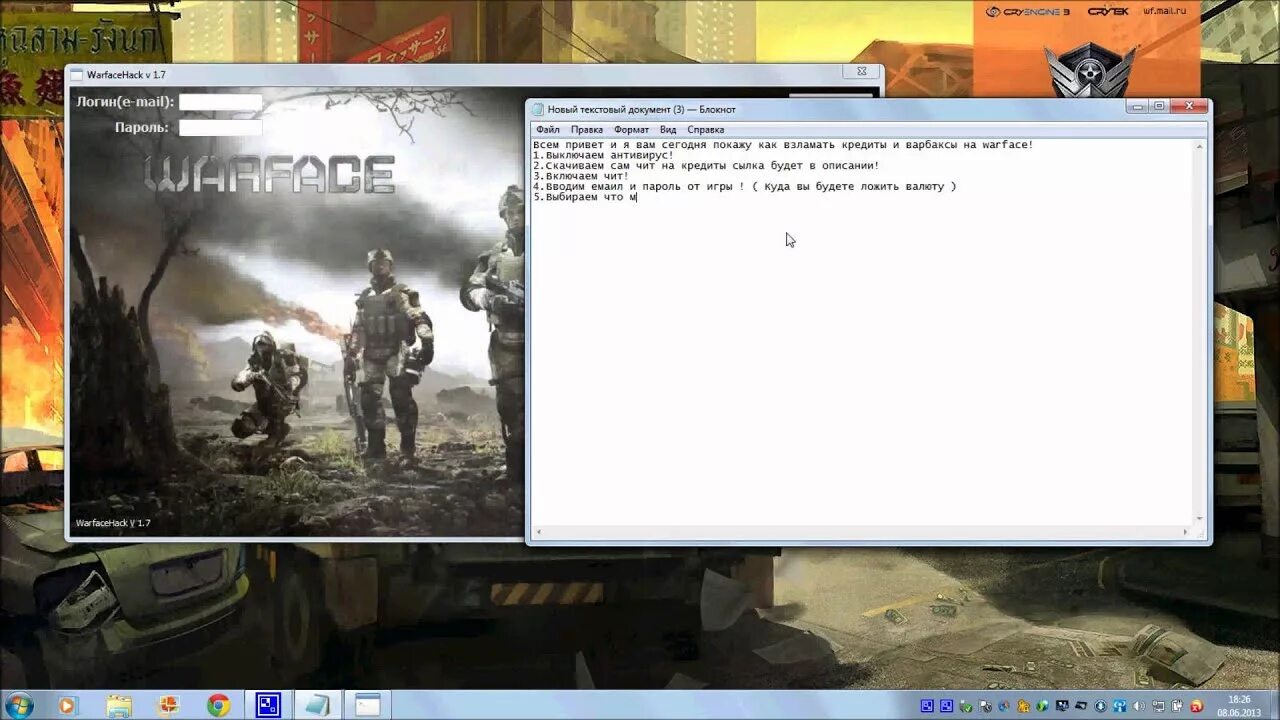Image resolution: width=1280 pixels, height=720 pixels.
Task: Open Google Chrome from the taskbar
Action: tap(218, 705)
